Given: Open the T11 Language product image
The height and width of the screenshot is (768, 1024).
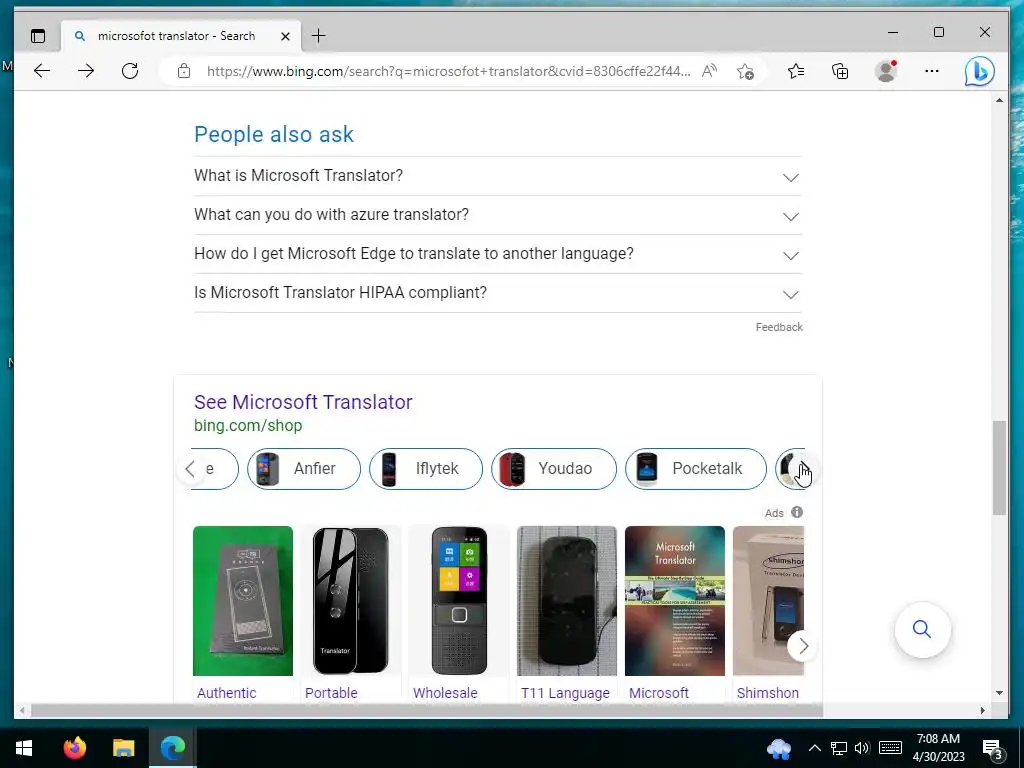Looking at the screenshot, I should point(567,601).
